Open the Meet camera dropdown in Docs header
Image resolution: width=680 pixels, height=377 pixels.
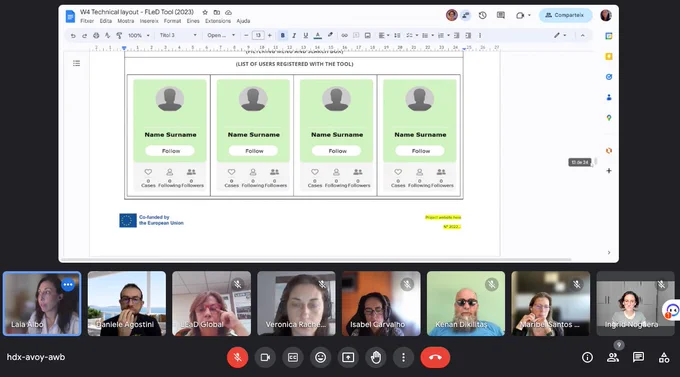pos(523,15)
